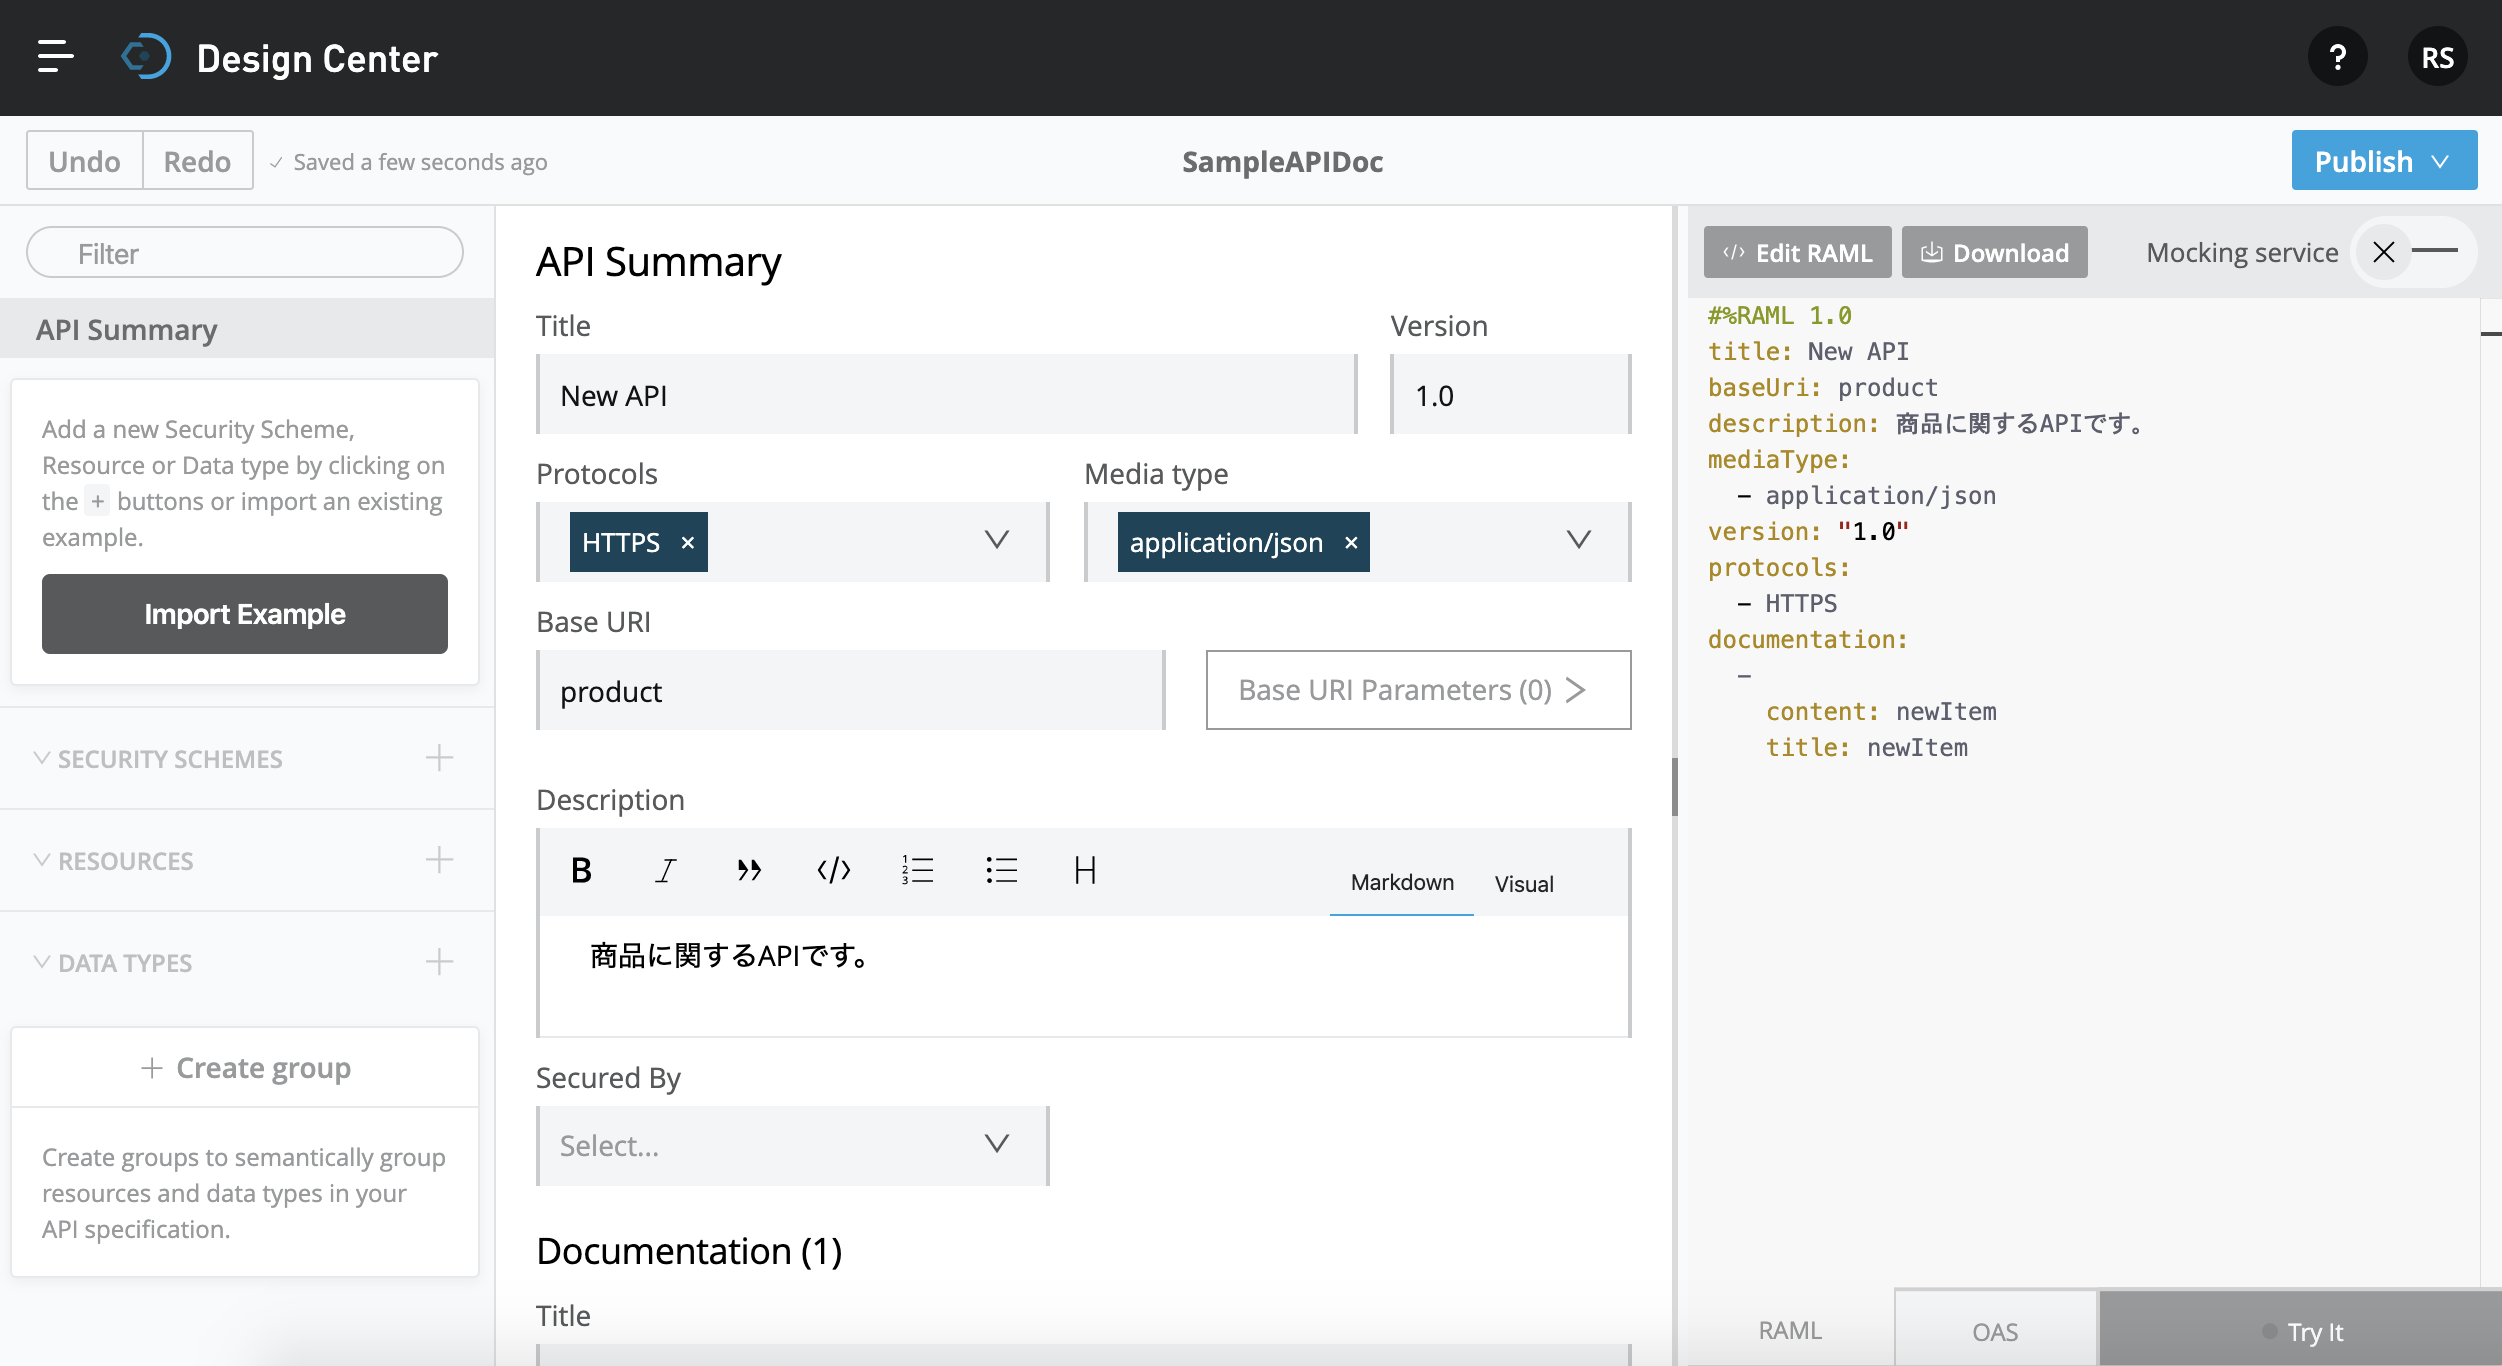Switch editor to Markdown tab
Viewport: 2502px width, 1366px height.
click(1402, 883)
